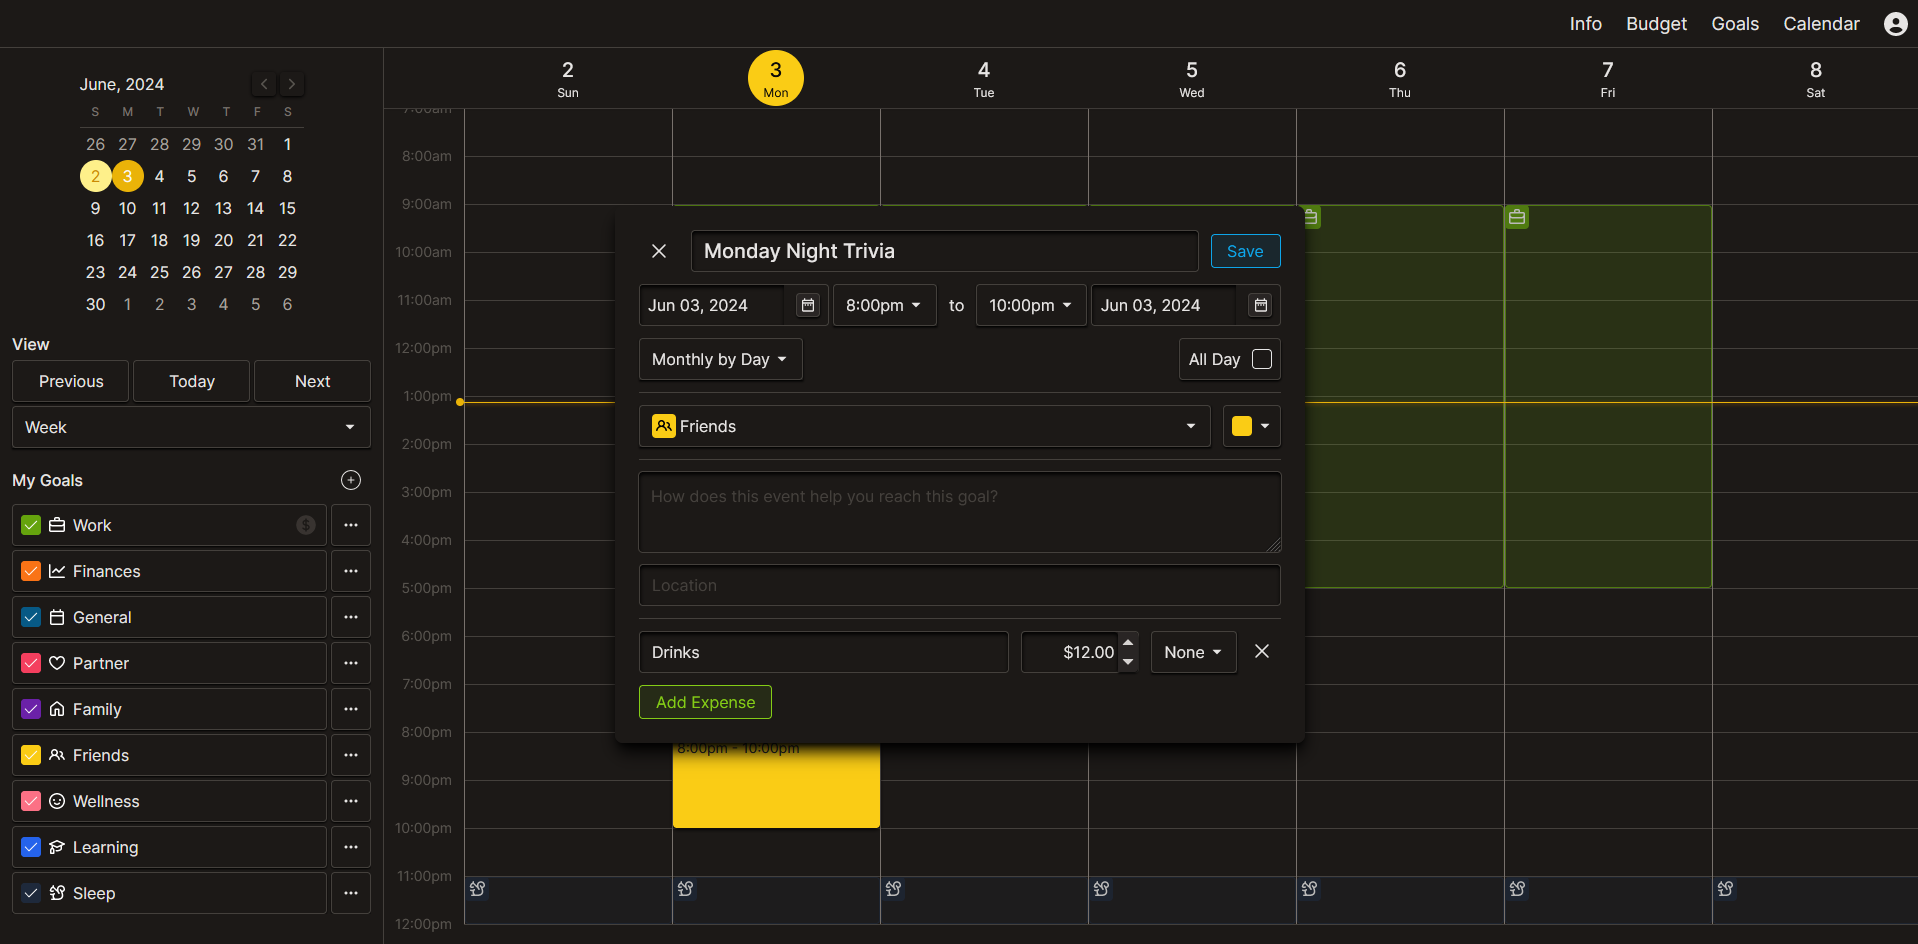Open the Budget page in top navigation
Viewport: 1918px width, 944px height.
coord(1656,24)
